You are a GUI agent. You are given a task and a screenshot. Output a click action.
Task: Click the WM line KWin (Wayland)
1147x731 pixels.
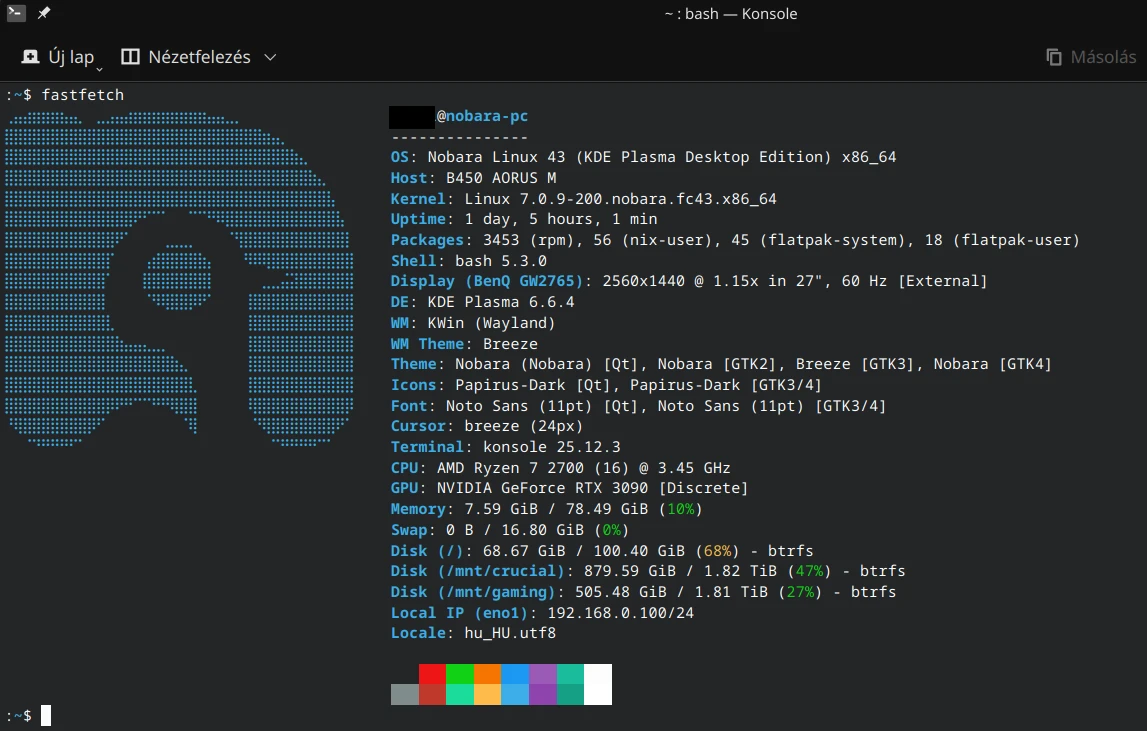coord(473,323)
